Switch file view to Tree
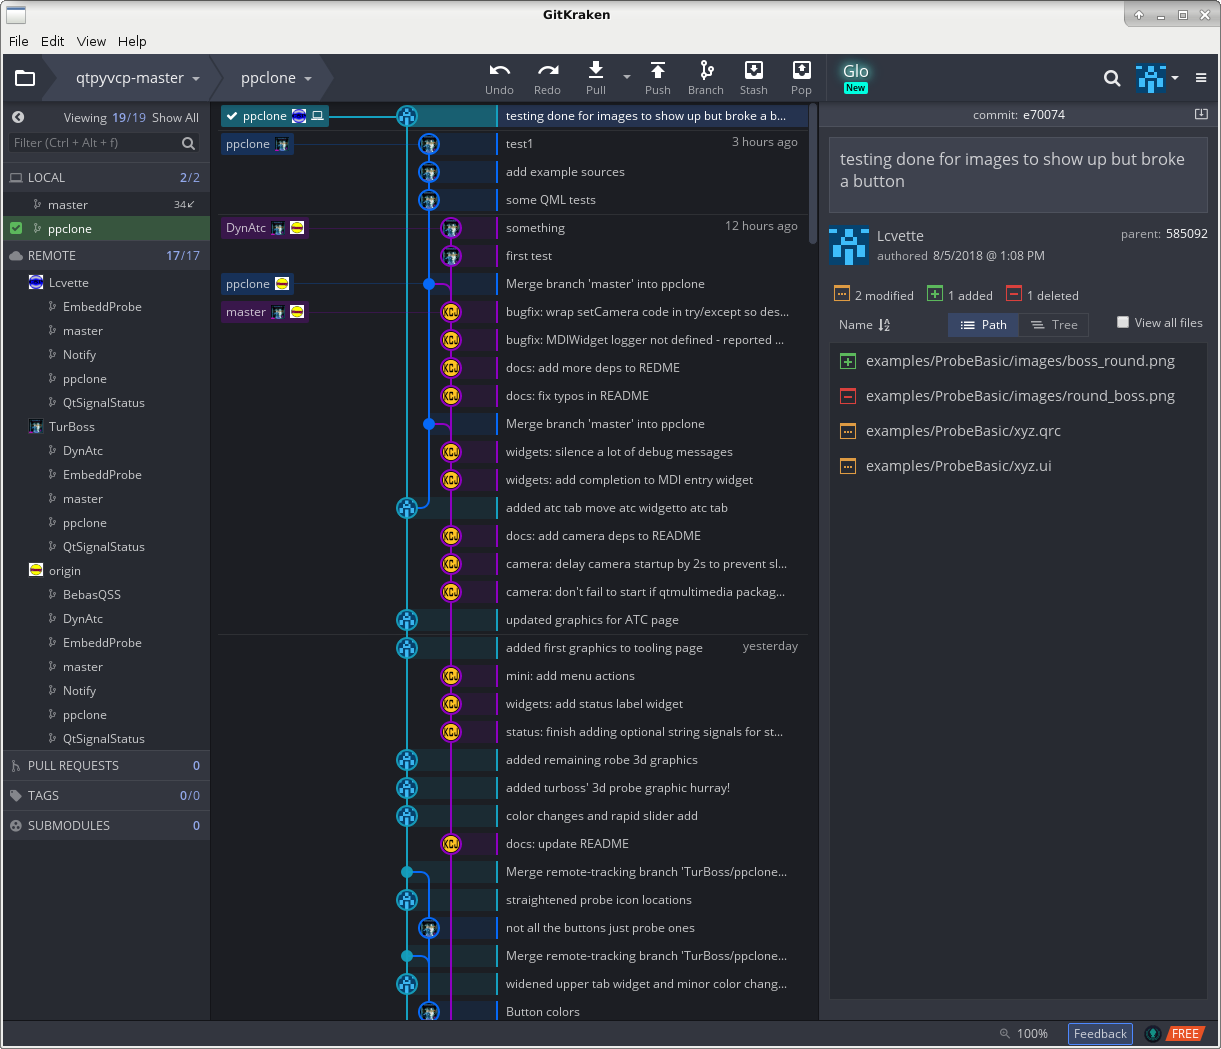The height and width of the screenshot is (1049, 1221). click(x=1054, y=325)
